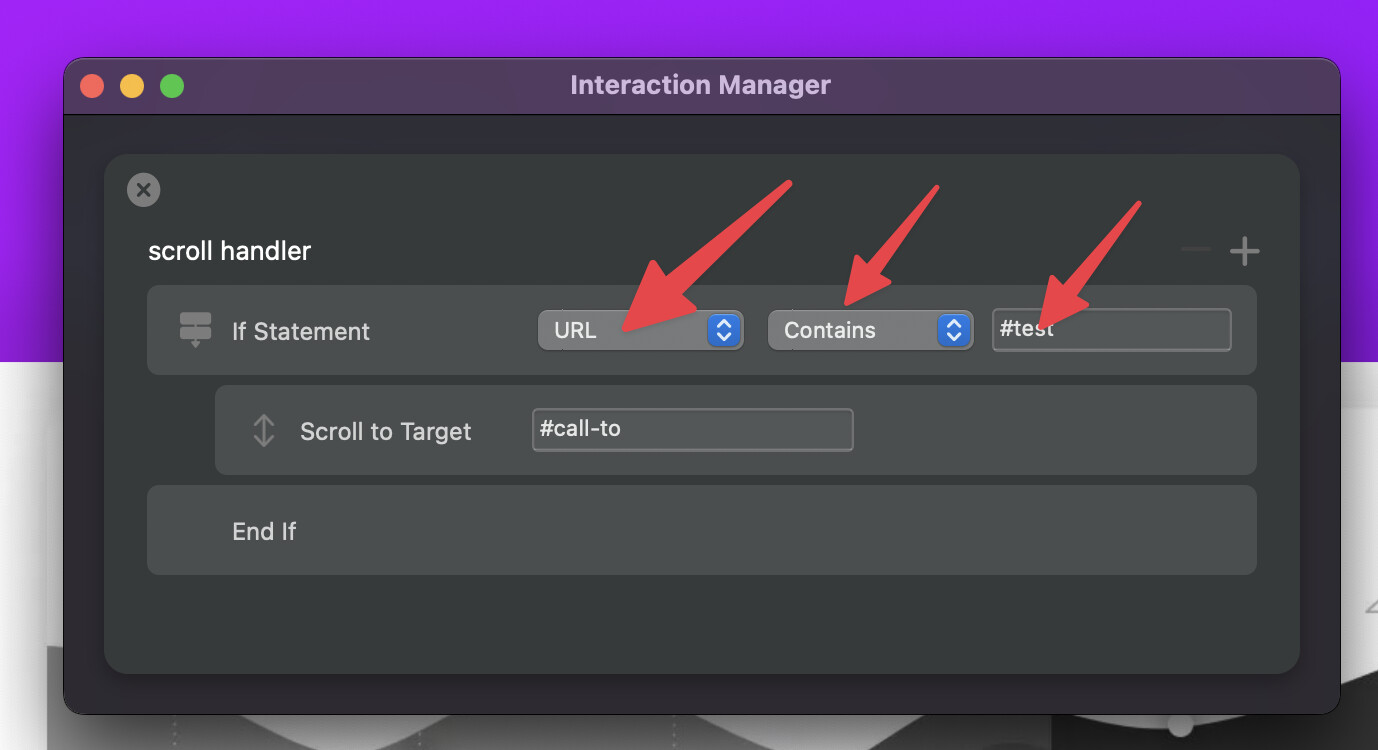Image resolution: width=1378 pixels, height=750 pixels.
Task: Click the plus icon to add an action
Action: point(1244,251)
